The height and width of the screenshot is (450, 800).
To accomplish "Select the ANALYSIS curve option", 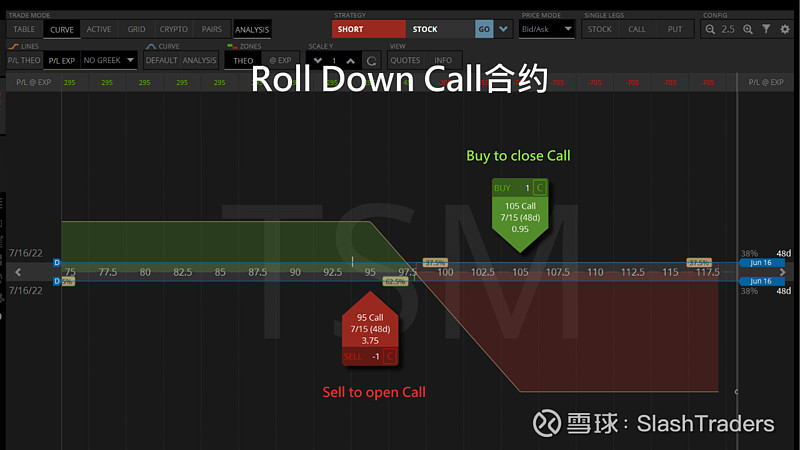I will tap(199, 60).
